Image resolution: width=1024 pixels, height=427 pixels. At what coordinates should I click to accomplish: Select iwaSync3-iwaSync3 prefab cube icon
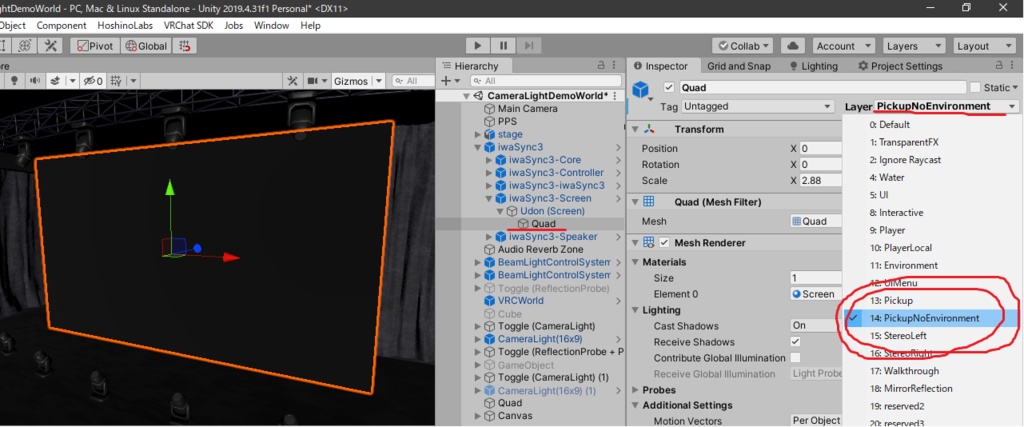click(501, 185)
